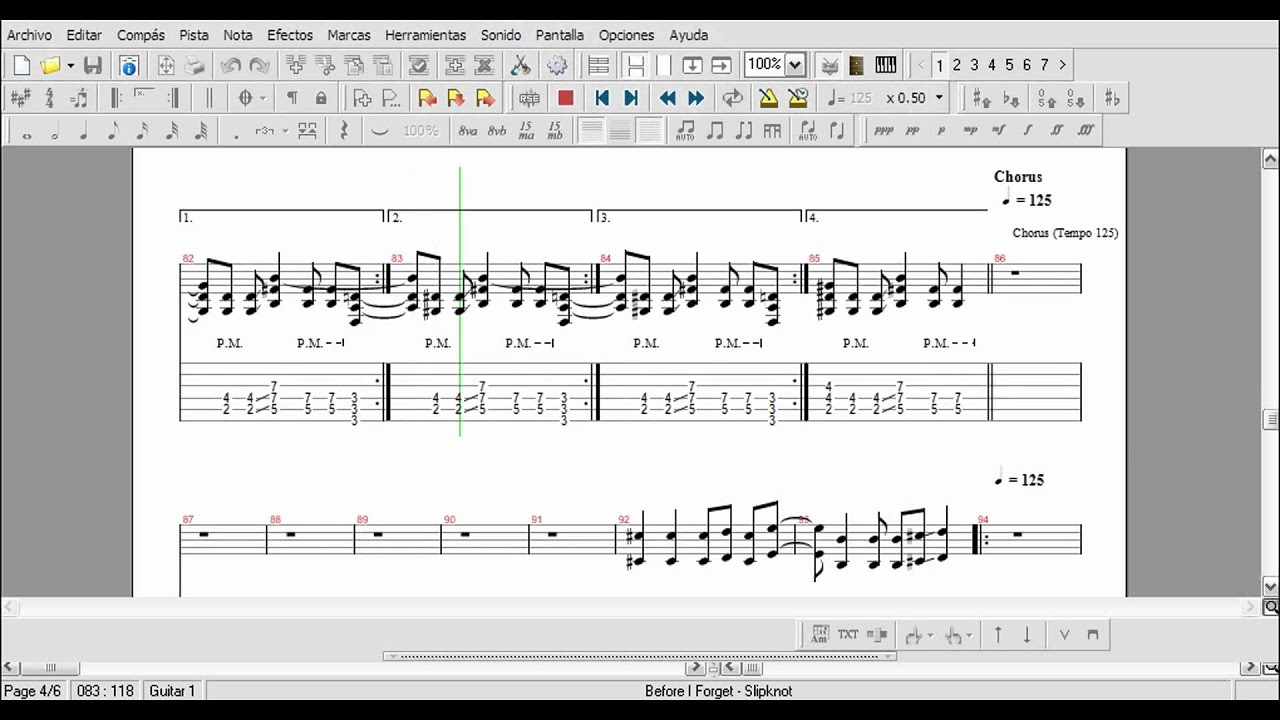The image size is (1280, 720).
Task: Insert text with the TXT icon
Action: point(848,634)
